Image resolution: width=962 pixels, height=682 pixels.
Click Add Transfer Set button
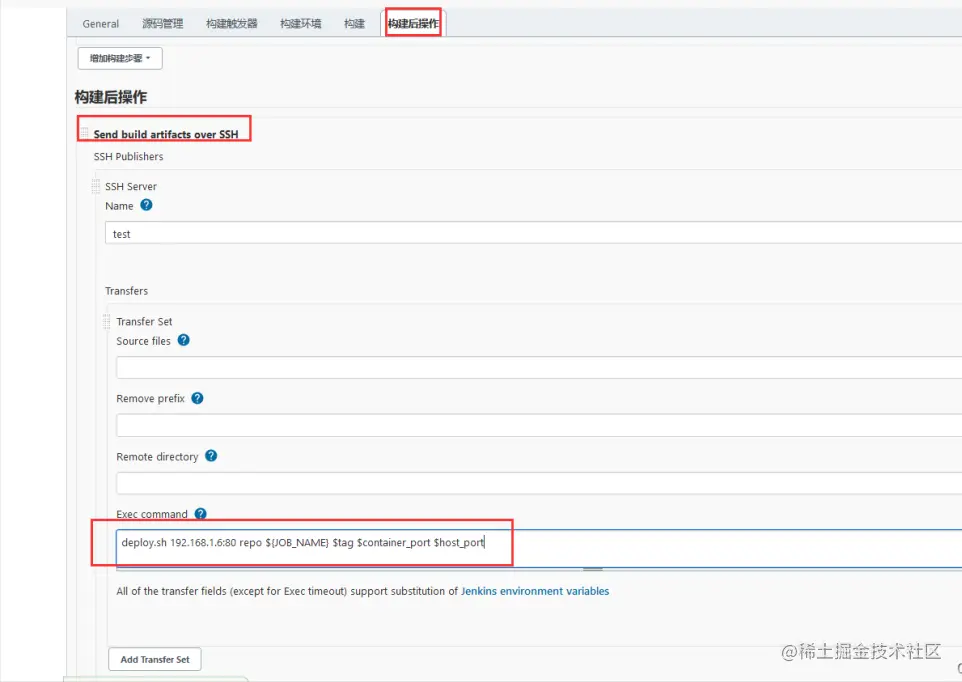(x=155, y=659)
